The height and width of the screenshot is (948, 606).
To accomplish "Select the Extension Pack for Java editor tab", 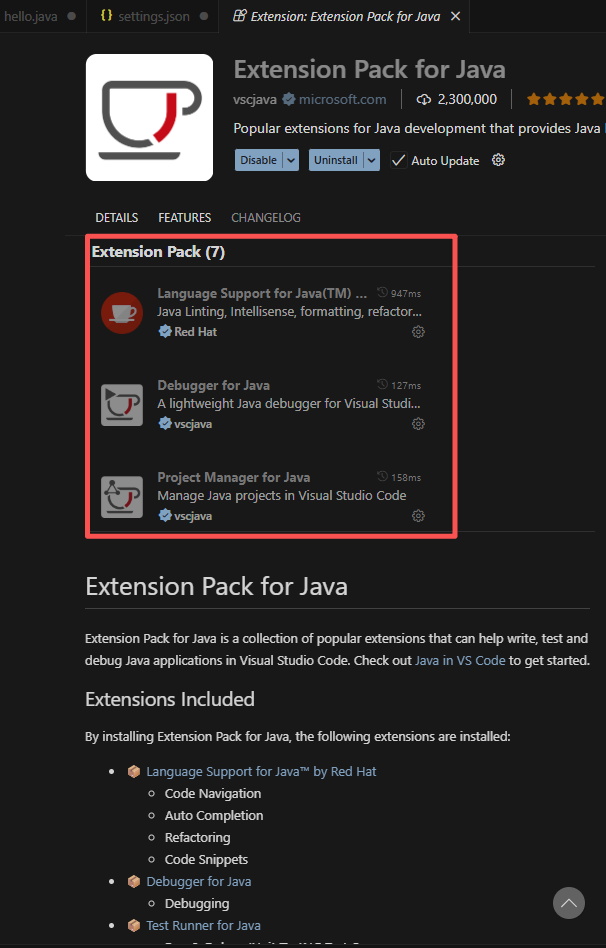I will tap(345, 16).
